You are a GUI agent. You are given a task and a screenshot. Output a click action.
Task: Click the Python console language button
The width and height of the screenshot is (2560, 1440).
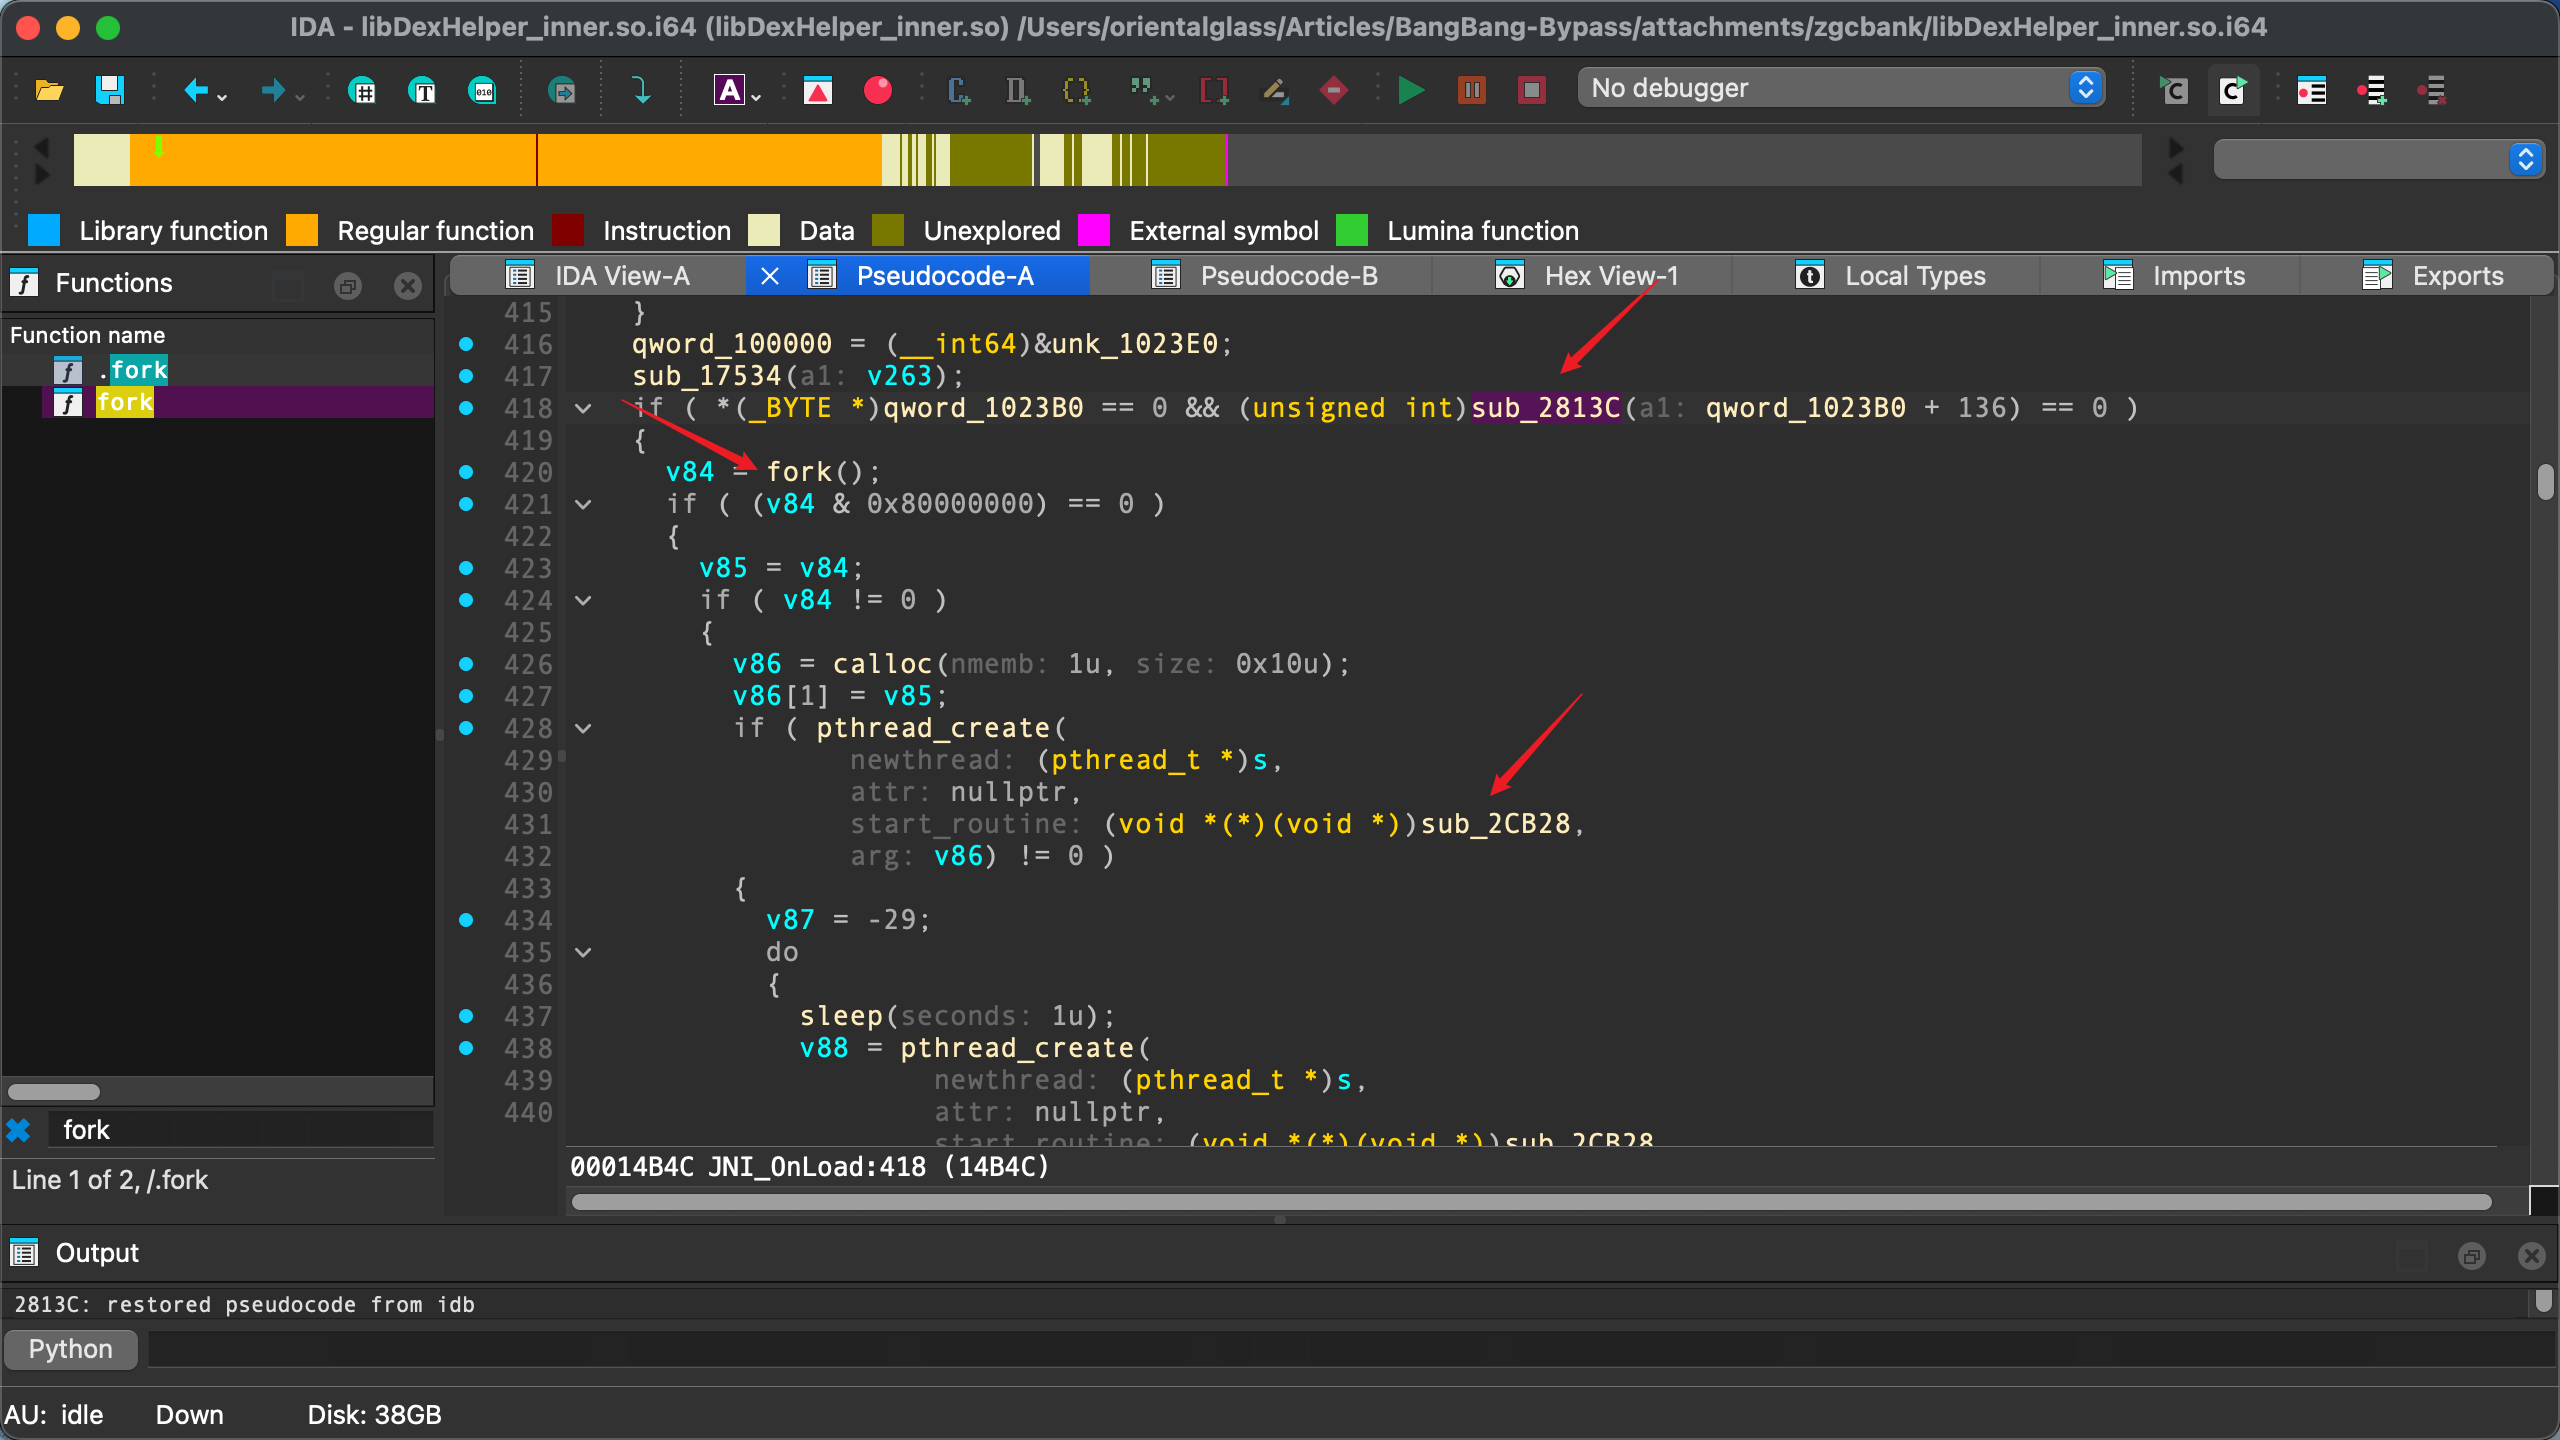pyautogui.click(x=71, y=1349)
